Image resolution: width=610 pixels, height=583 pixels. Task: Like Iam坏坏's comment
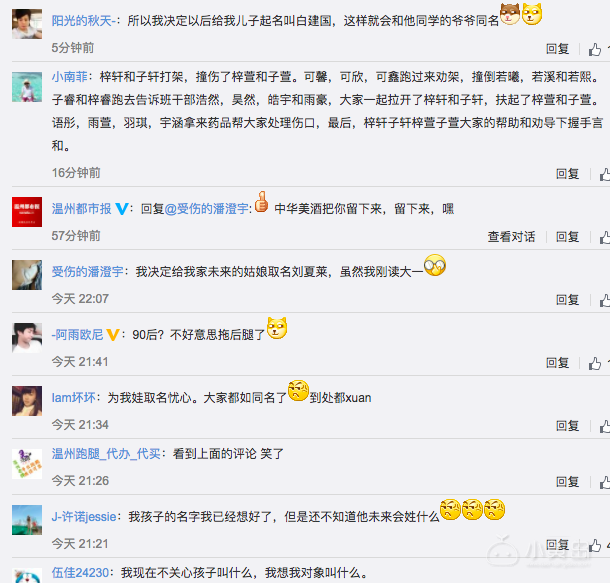[605, 426]
